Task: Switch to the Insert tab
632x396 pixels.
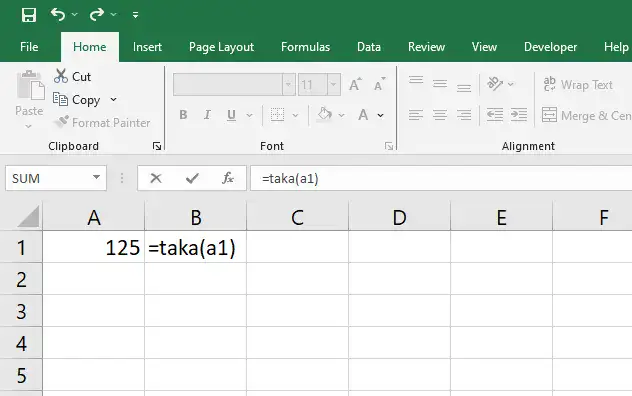Action: [x=147, y=47]
